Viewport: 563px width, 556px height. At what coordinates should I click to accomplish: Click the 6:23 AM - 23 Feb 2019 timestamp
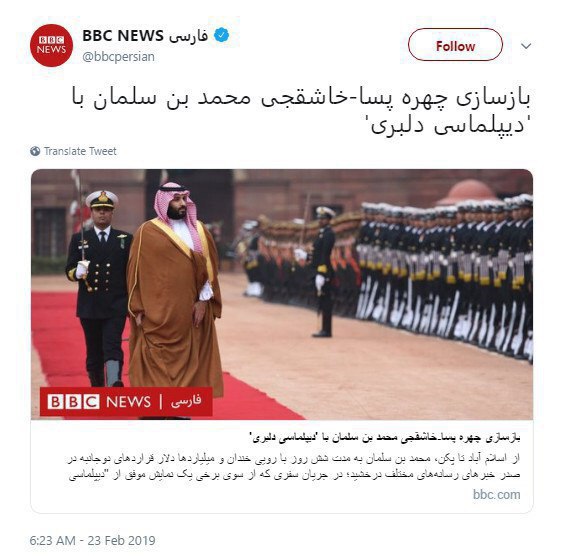[x=92, y=540]
